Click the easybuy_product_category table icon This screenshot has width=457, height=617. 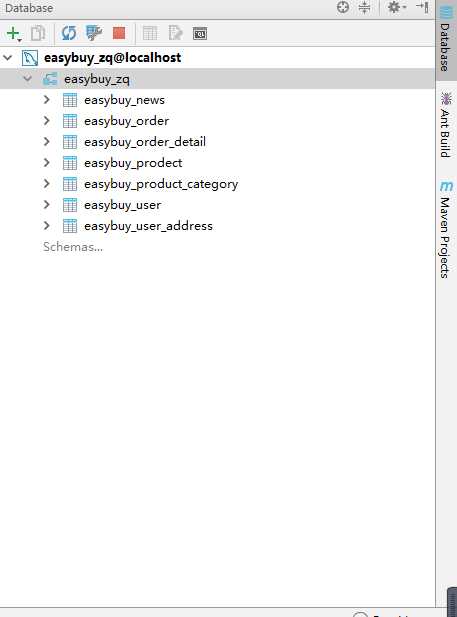[x=70, y=184]
